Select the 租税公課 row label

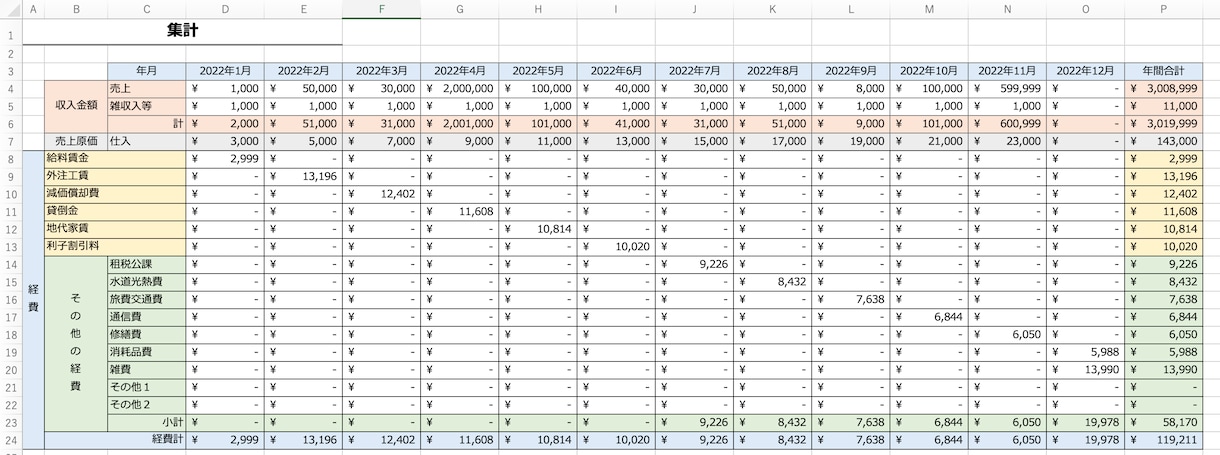147,264
